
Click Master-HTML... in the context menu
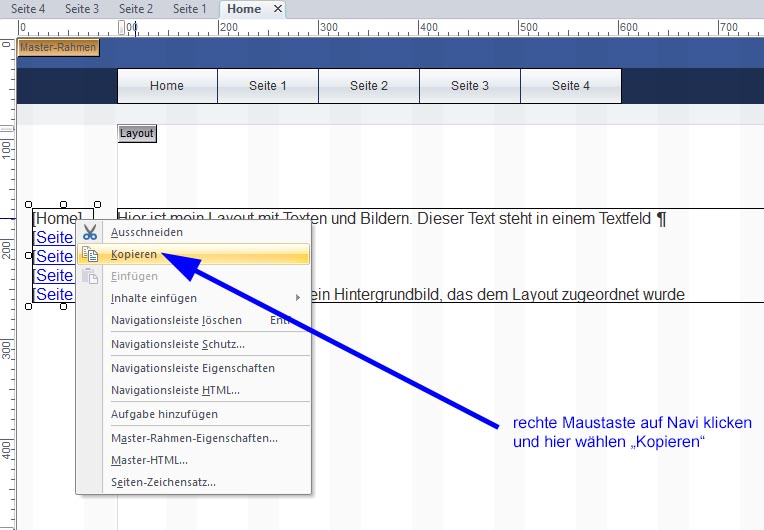click(149, 460)
